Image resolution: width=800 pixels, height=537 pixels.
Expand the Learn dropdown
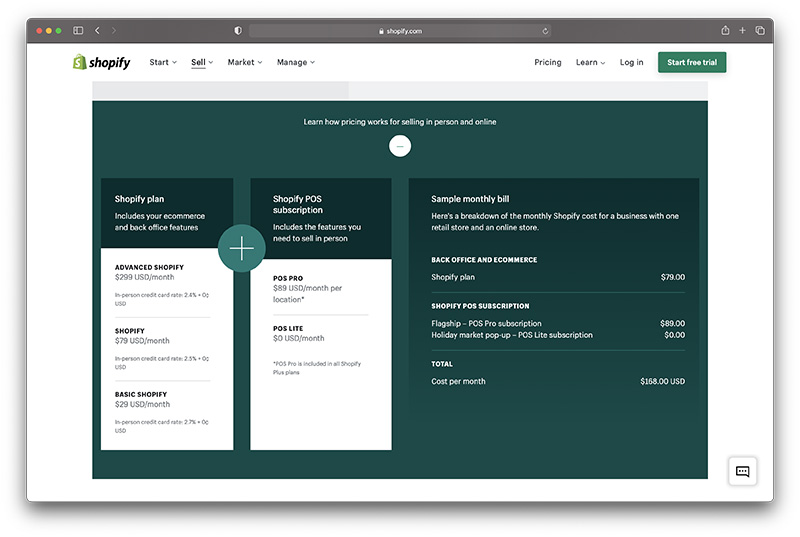pos(590,62)
